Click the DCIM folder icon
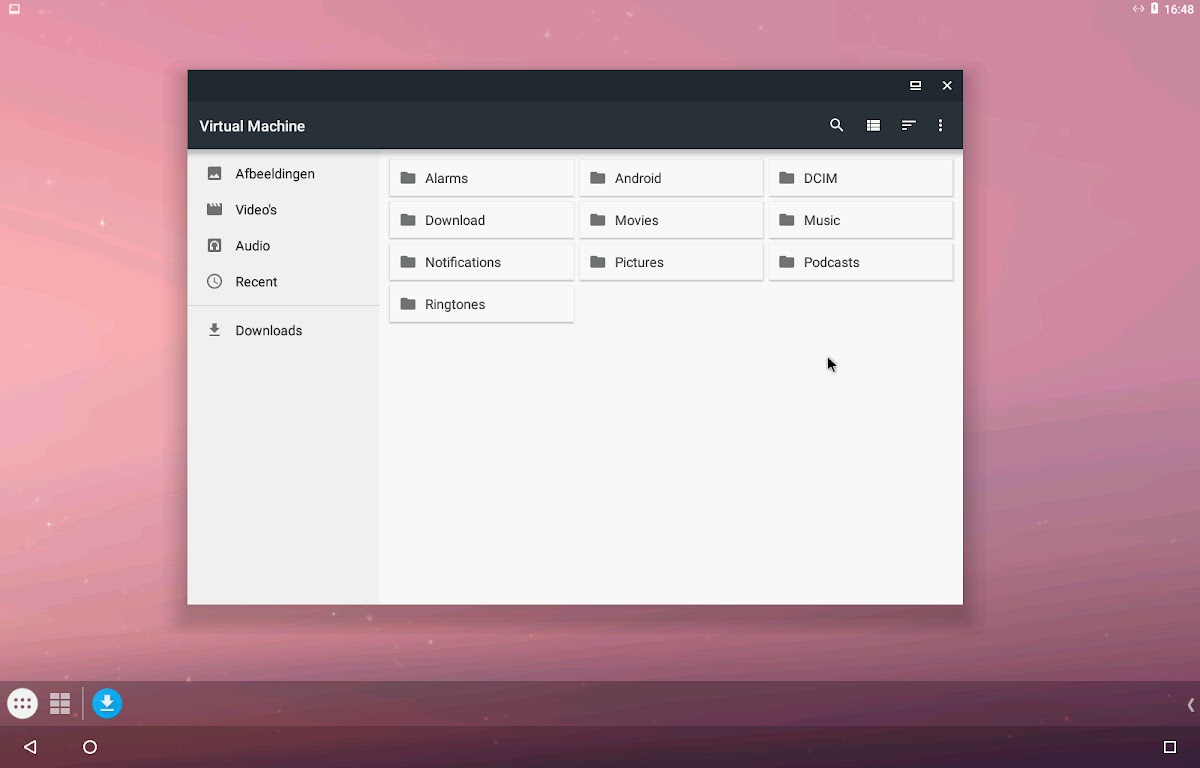Viewport: 1200px width, 768px height. 786,178
